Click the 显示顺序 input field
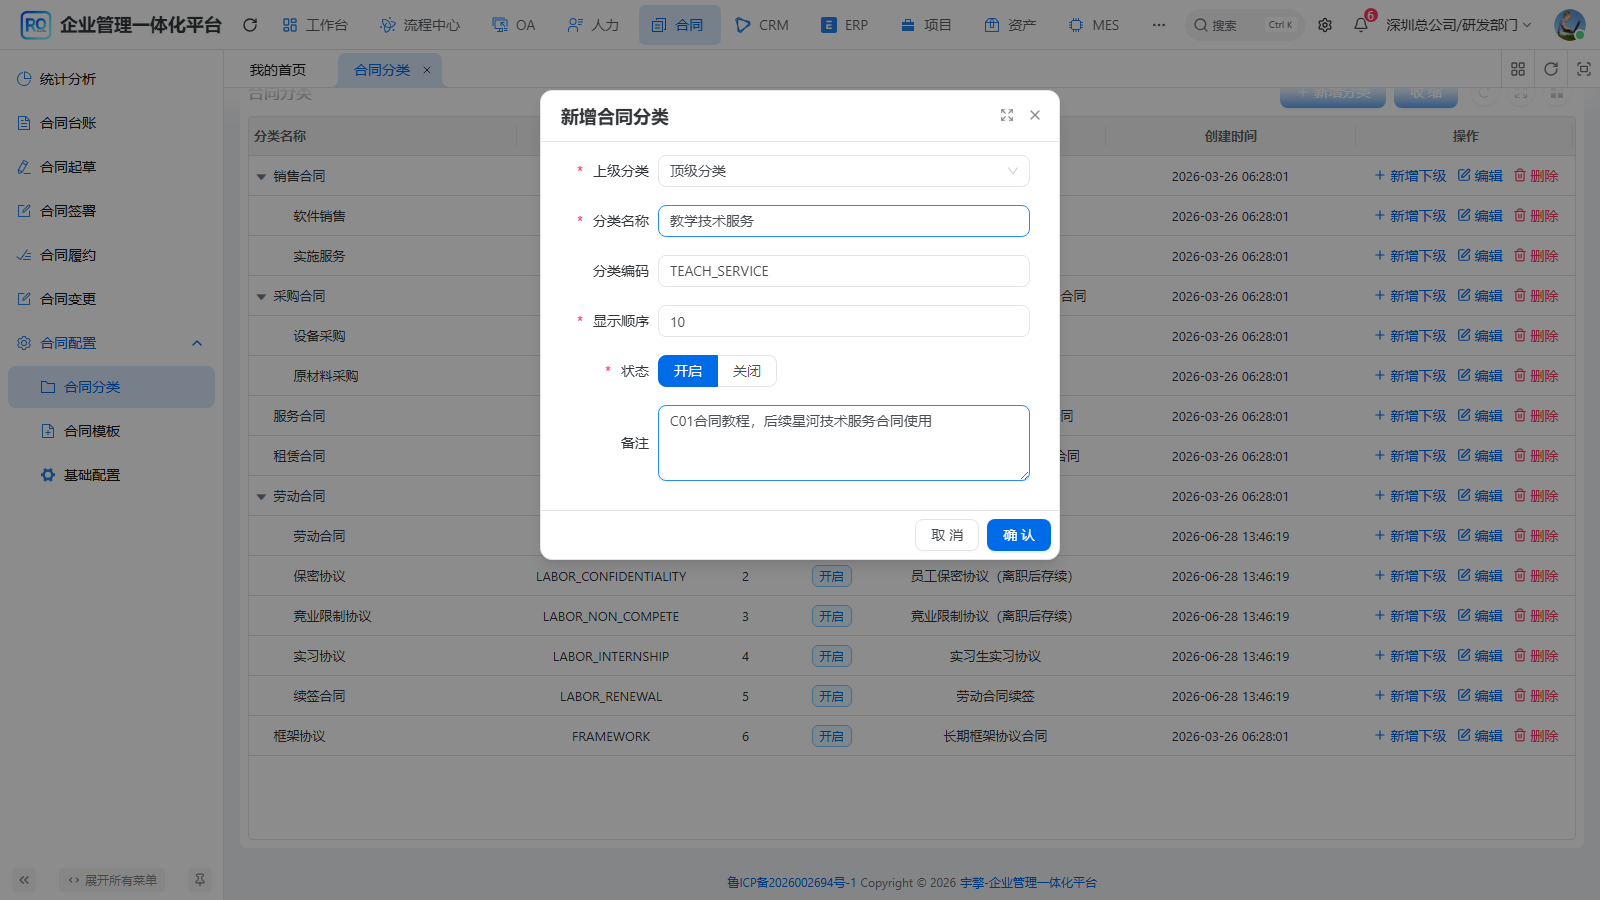The image size is (1600, 900). [x=844, y=321]
